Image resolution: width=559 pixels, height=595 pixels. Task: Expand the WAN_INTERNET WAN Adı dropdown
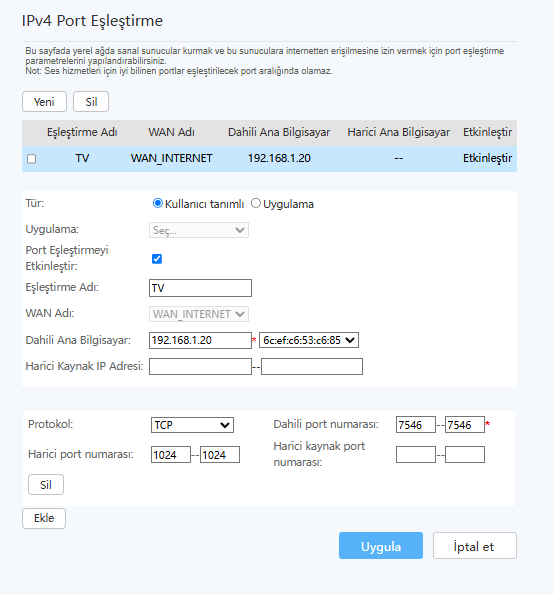pos(199,314)
